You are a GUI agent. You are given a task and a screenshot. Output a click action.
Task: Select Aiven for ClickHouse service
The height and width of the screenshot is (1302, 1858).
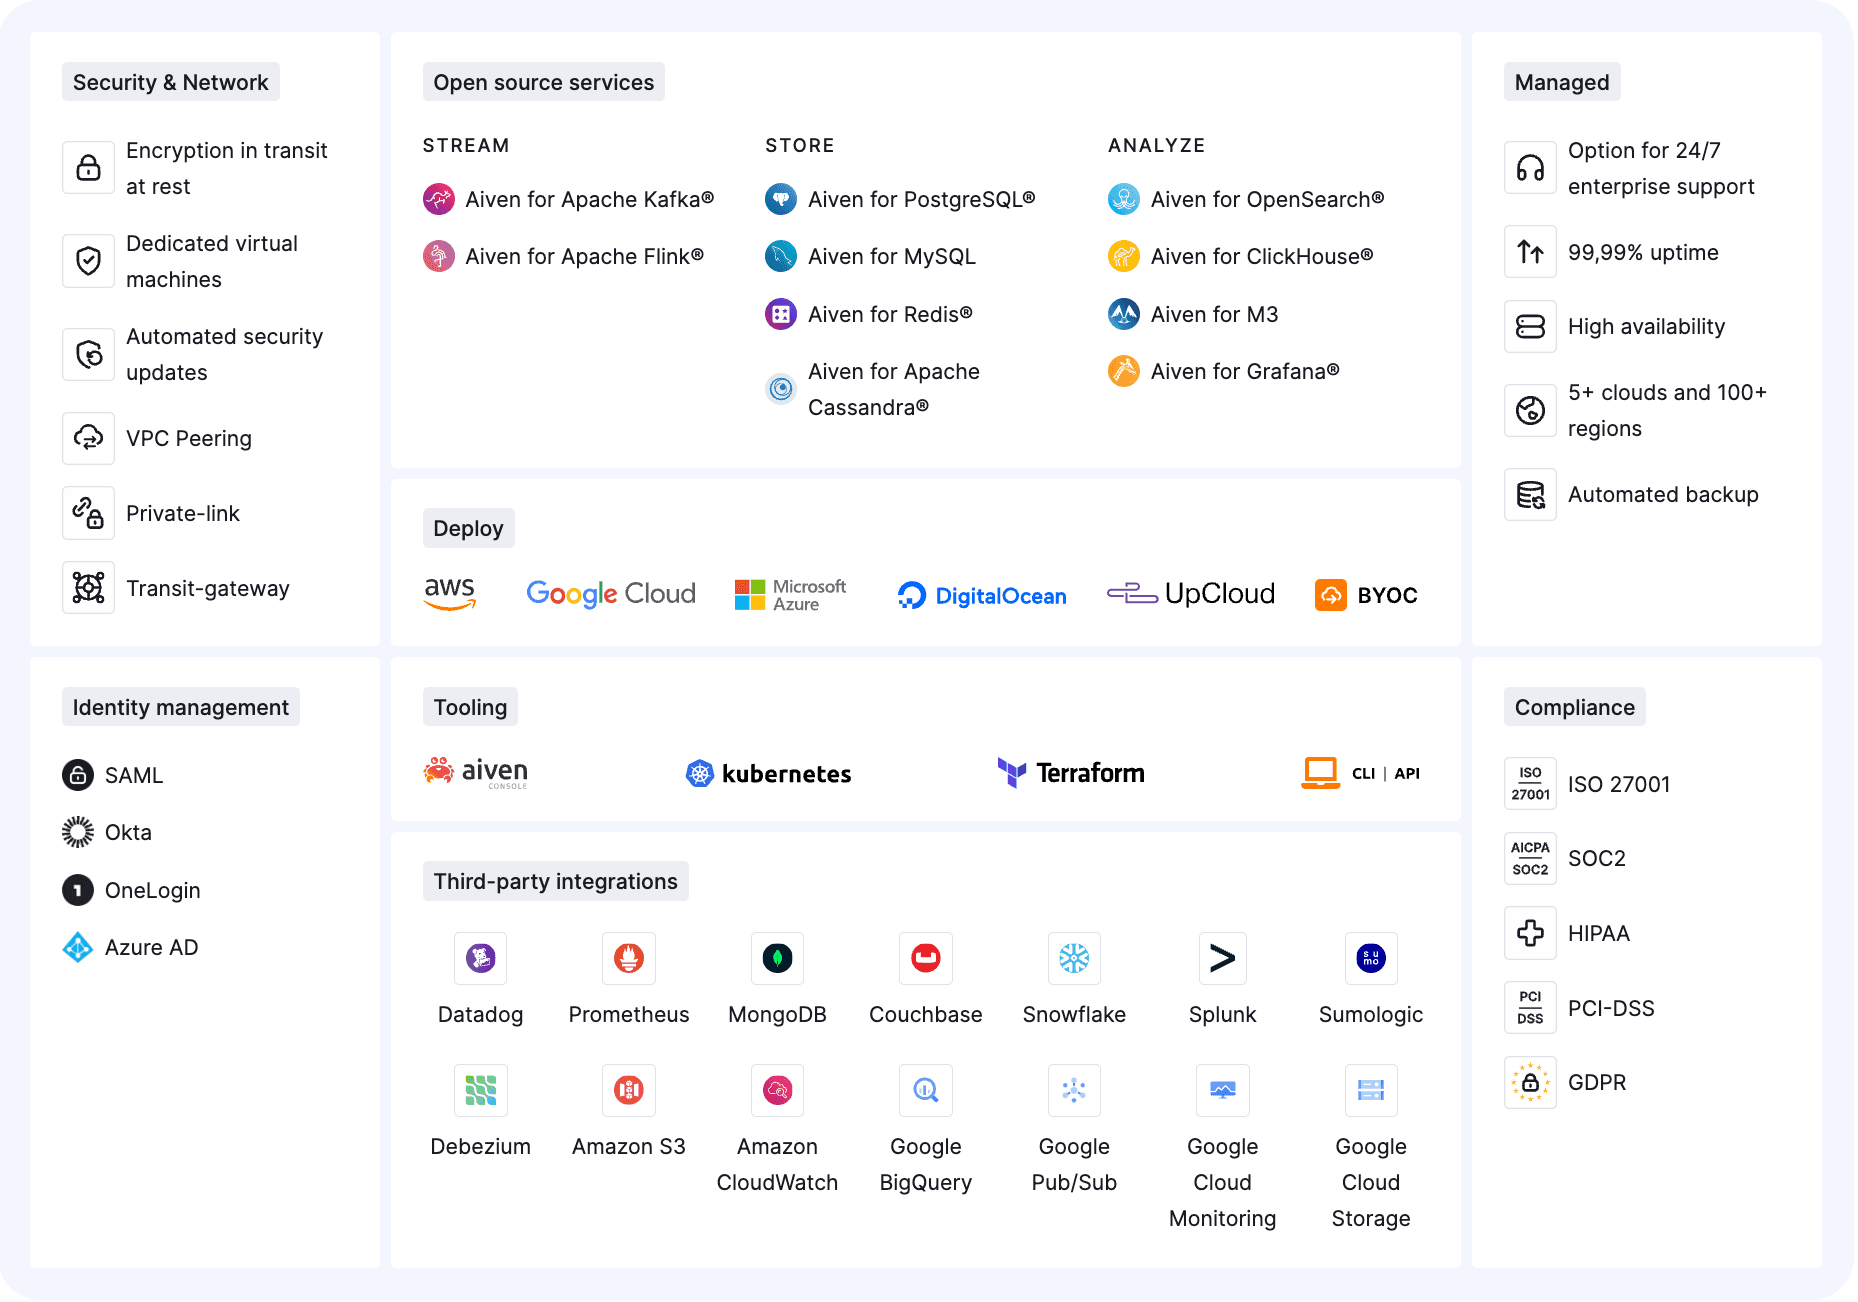click(x=1260, y=257)
